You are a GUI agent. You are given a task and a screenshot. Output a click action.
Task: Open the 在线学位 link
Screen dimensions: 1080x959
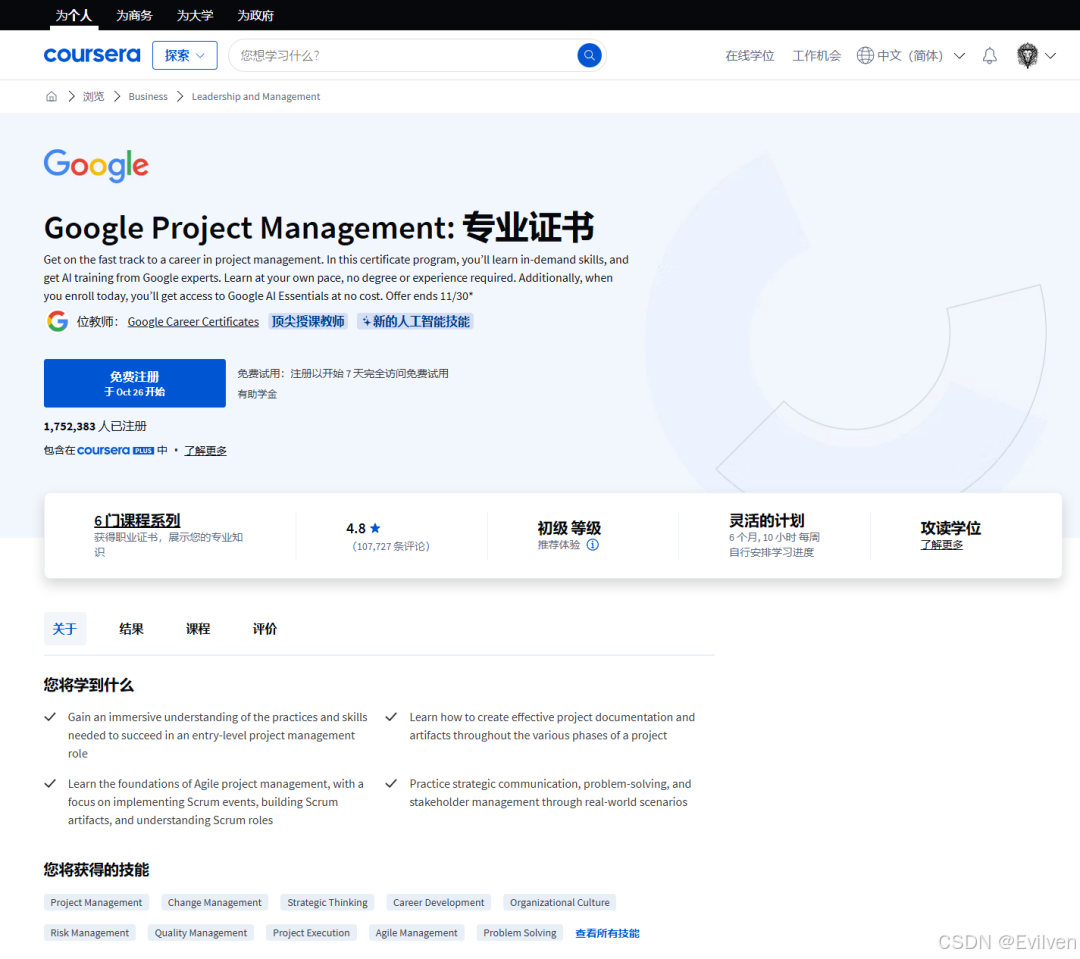pyautogui.click(x=749, y=56)
